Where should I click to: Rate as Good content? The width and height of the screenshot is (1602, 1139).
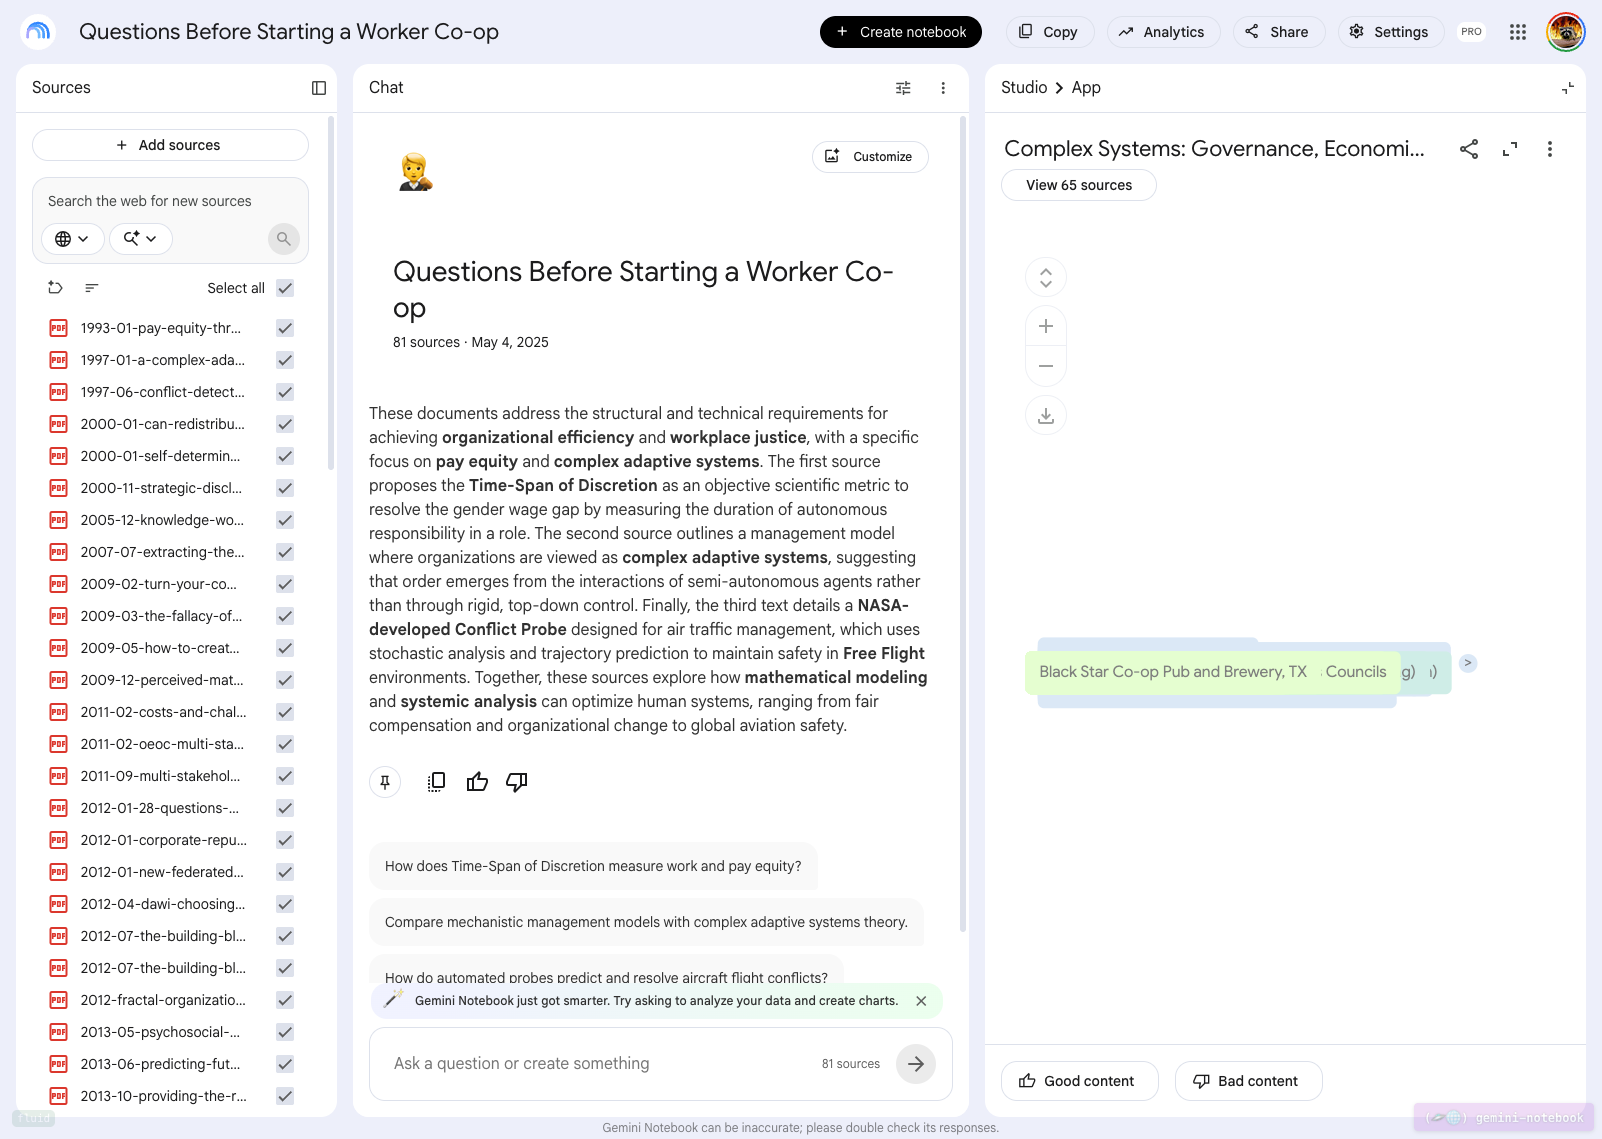[x=1079, y=1081]
